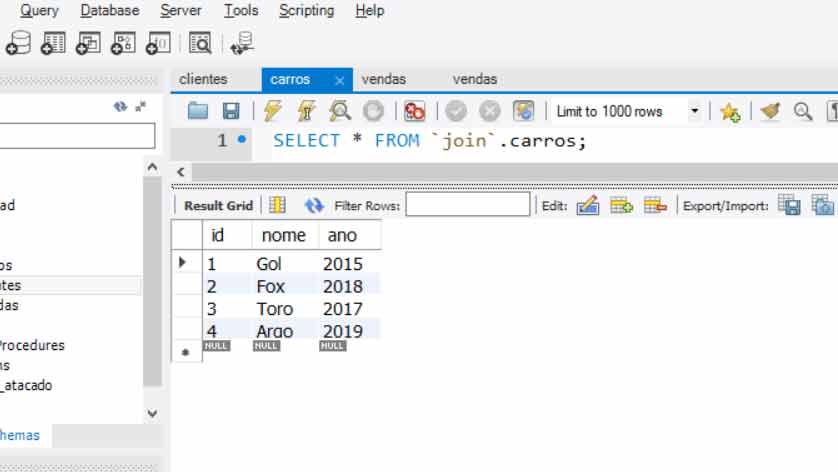Click the search table data icon

point(200,43)
